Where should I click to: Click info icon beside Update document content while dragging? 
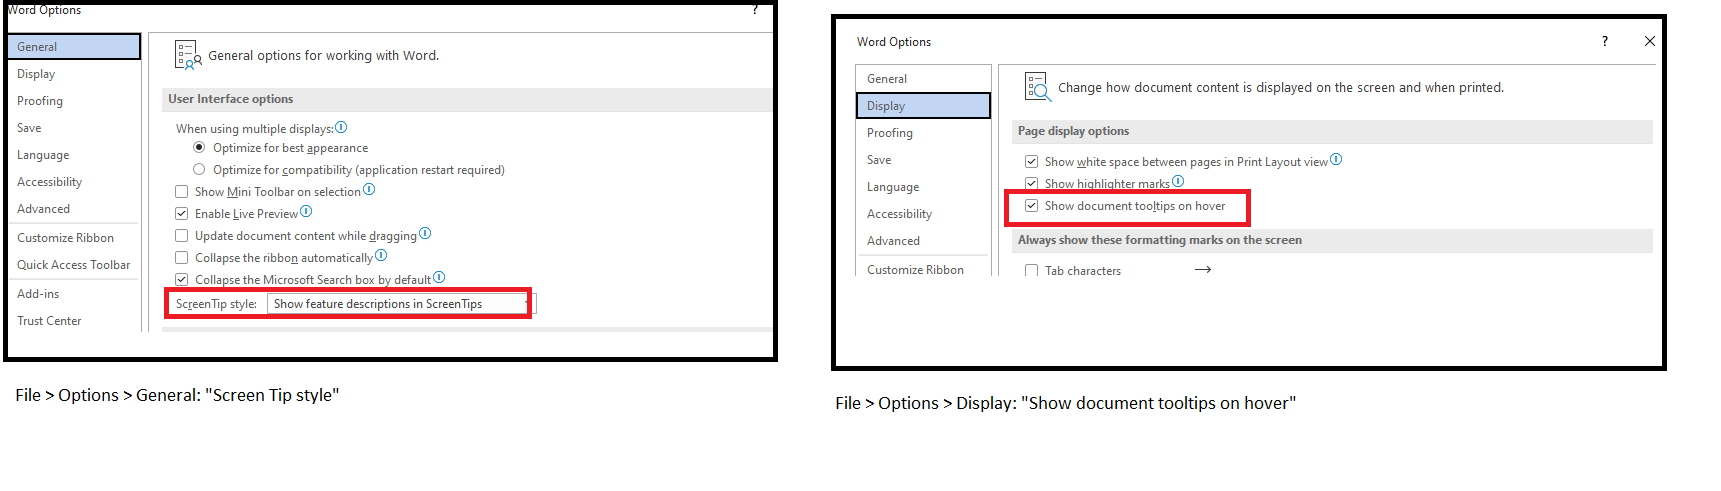point(425,233)
